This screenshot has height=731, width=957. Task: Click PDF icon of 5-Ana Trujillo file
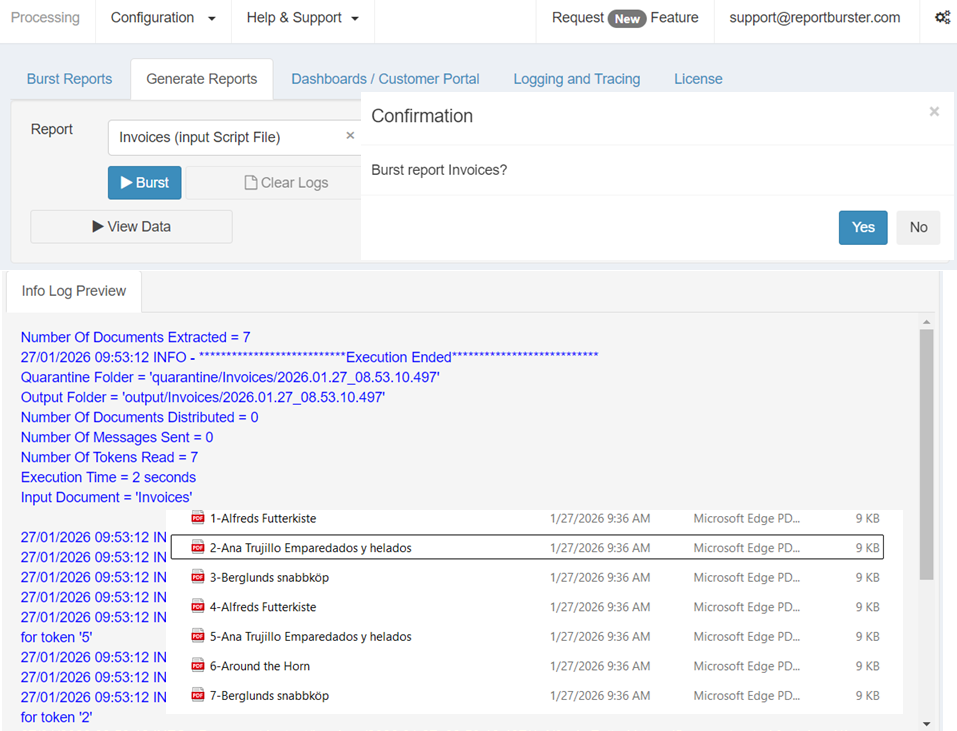coord(198,636)
